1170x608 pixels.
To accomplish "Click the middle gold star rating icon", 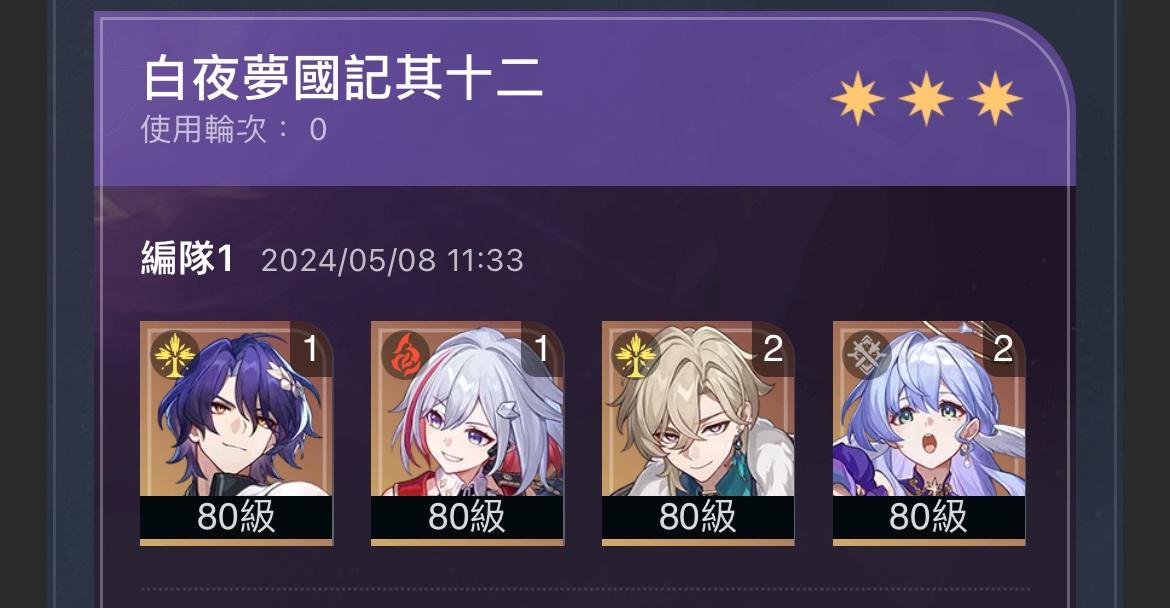I will pos(926,98).
